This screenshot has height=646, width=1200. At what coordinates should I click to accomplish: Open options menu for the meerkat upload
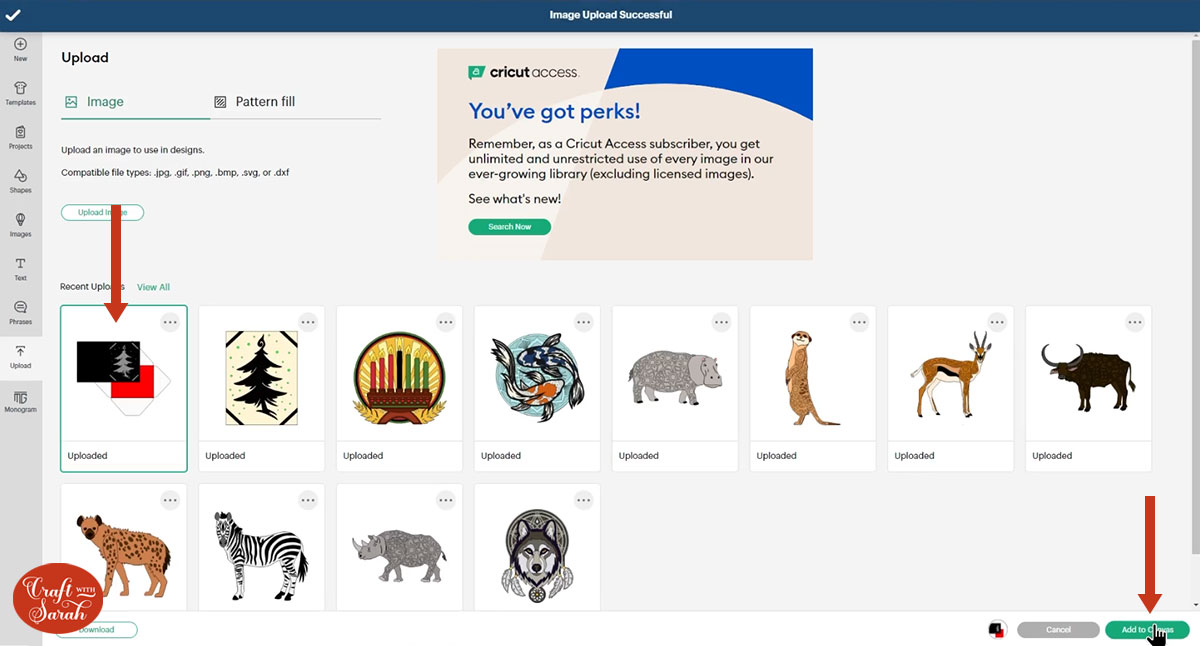tap(859, 322)
